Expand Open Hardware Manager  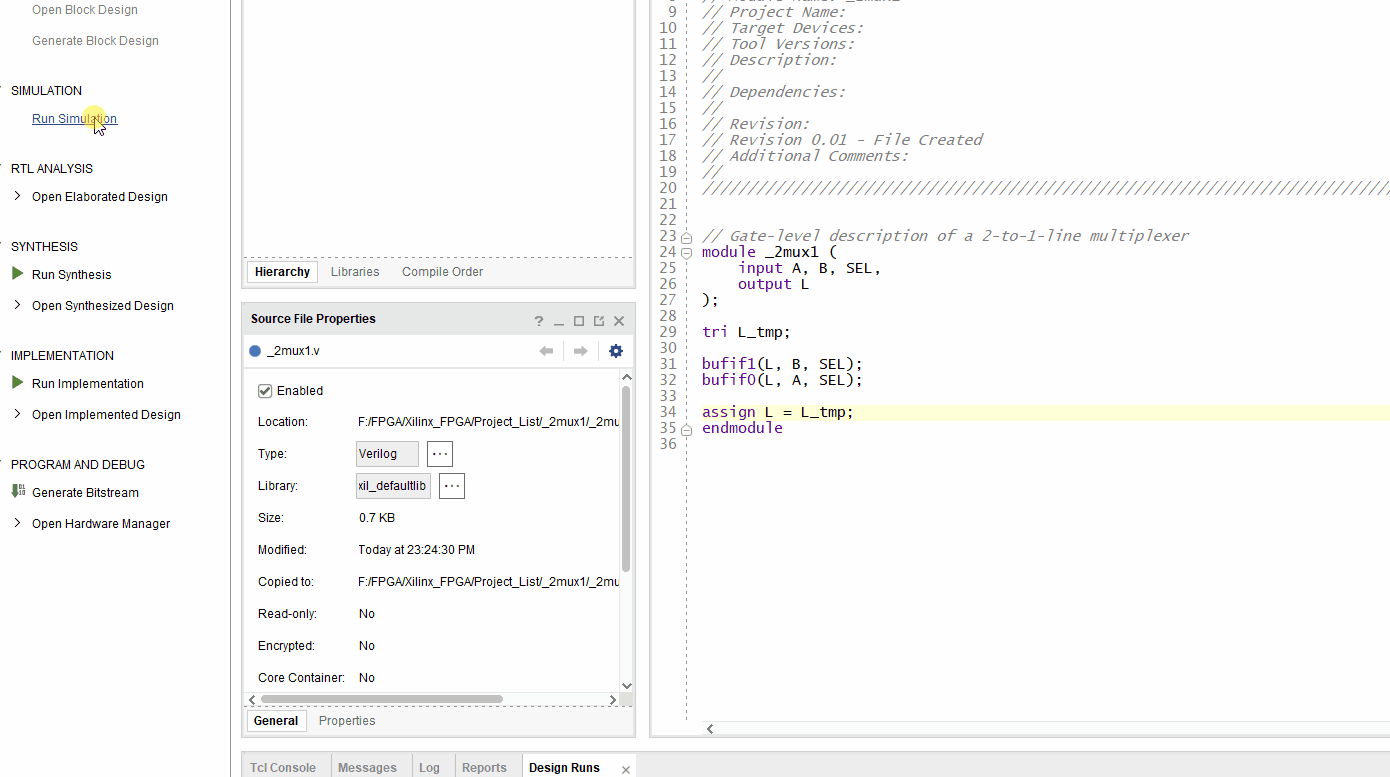coord(17,523)
